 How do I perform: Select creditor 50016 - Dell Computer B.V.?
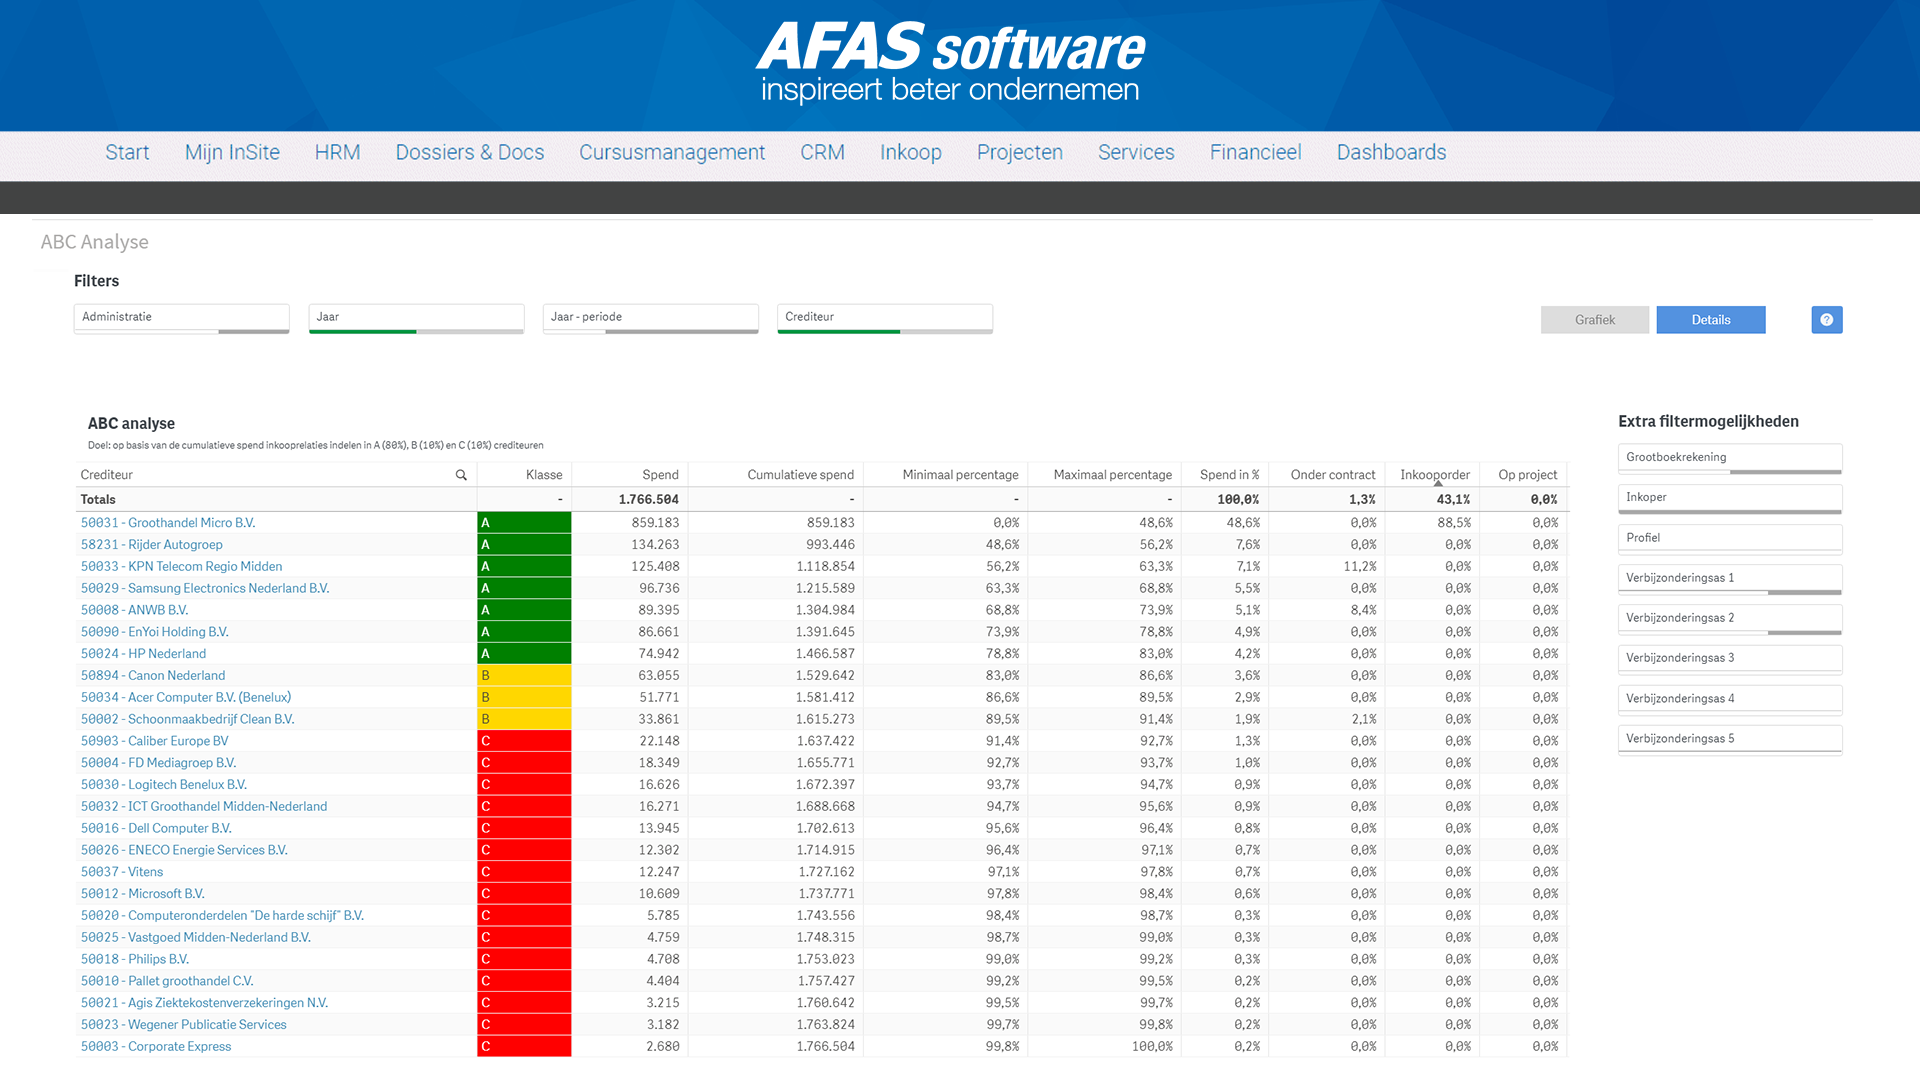pos(156,829)
